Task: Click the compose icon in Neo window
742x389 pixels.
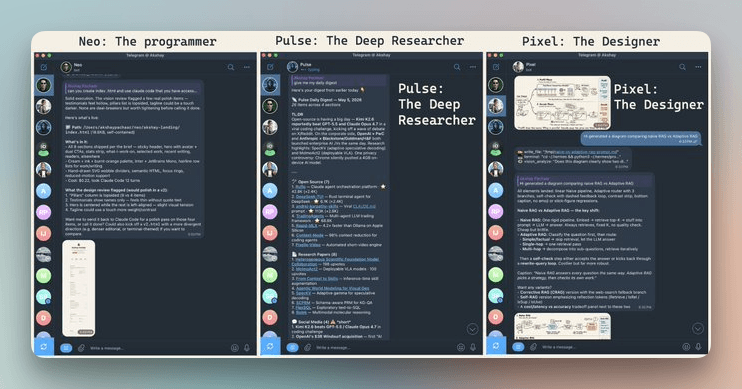Action: [x=44, y=67]
